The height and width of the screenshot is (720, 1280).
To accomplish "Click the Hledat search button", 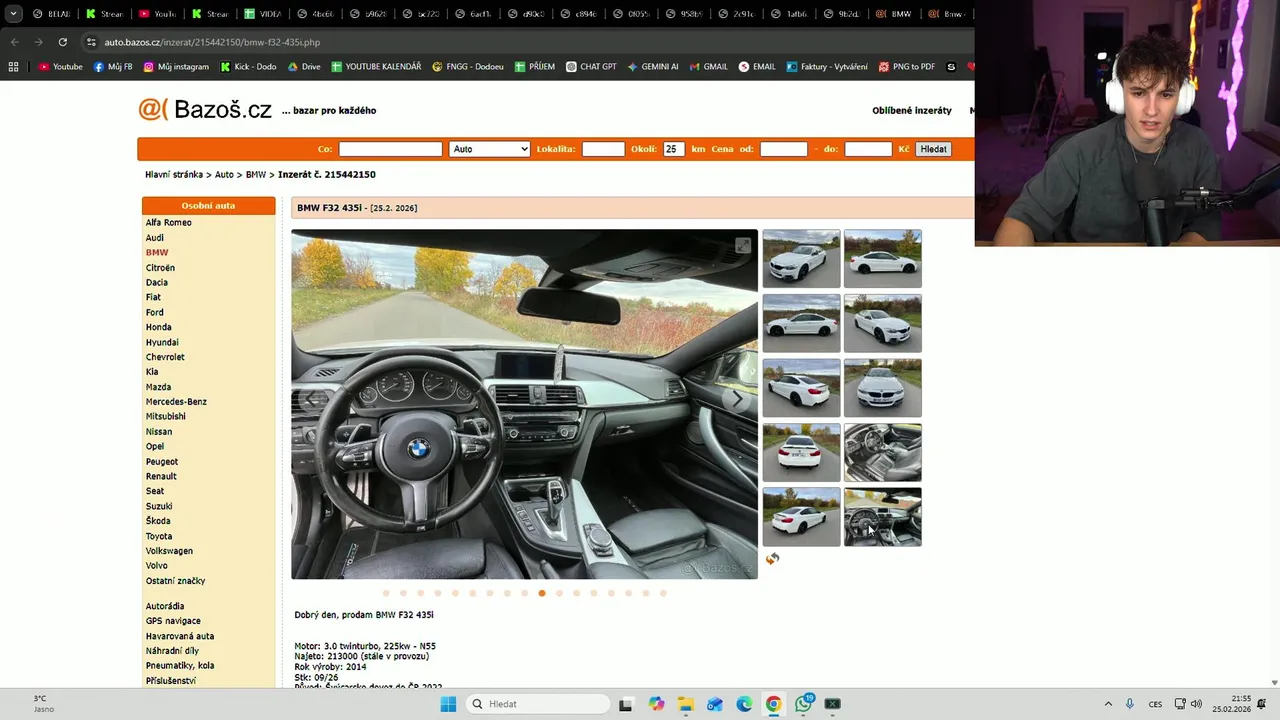I will [933, 149].
